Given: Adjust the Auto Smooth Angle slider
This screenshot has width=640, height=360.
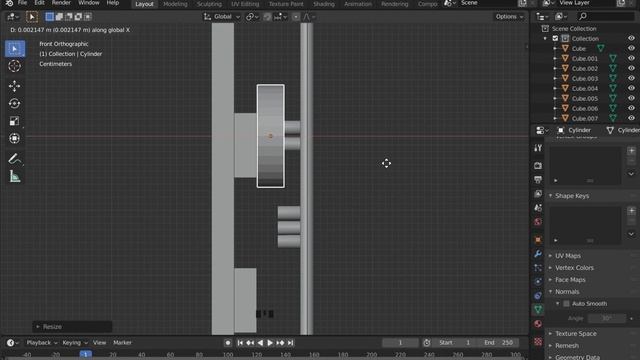Looking at the screenshot, I should point(607,318).
